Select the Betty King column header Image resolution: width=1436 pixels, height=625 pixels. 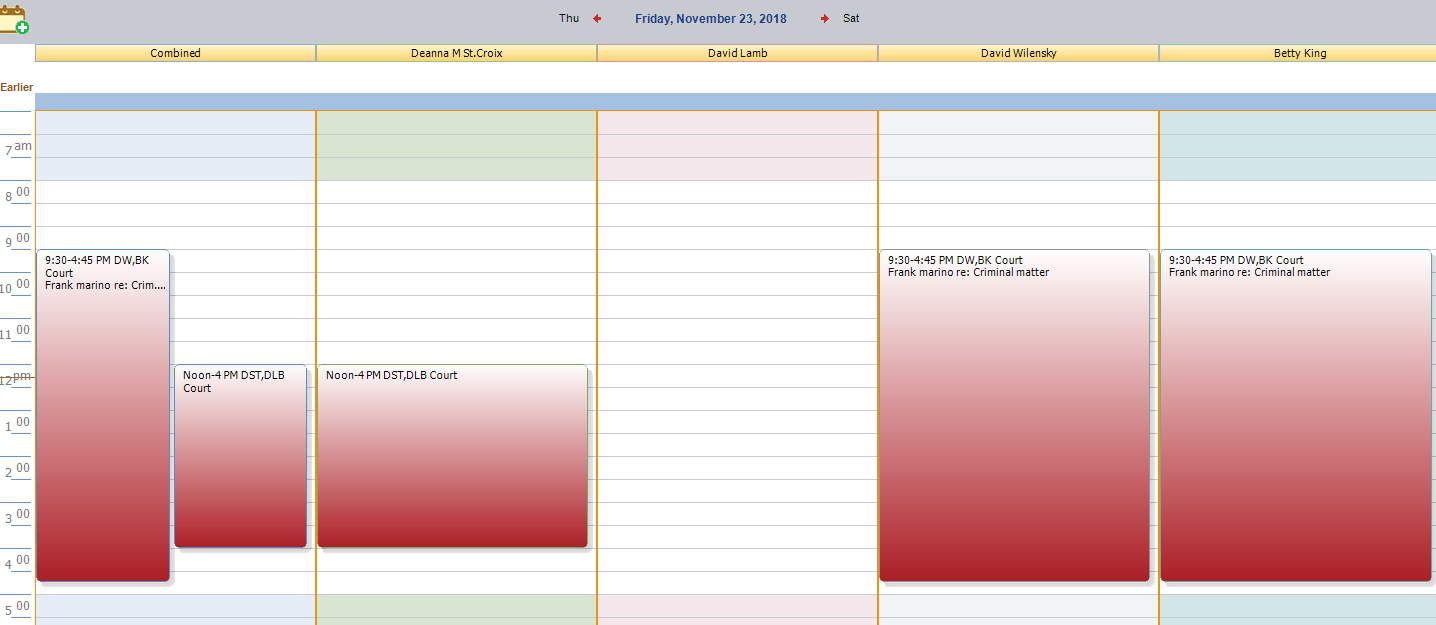1299,52
